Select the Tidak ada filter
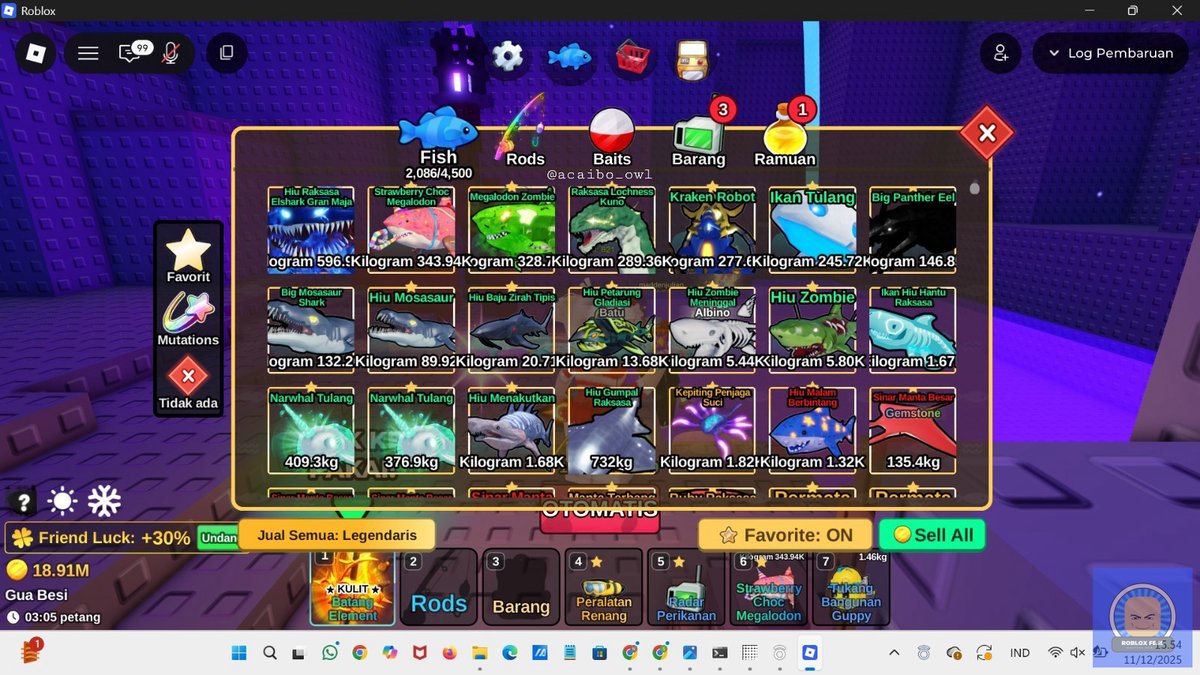Viewport: 1200px width, 675px height. (188, 384)
